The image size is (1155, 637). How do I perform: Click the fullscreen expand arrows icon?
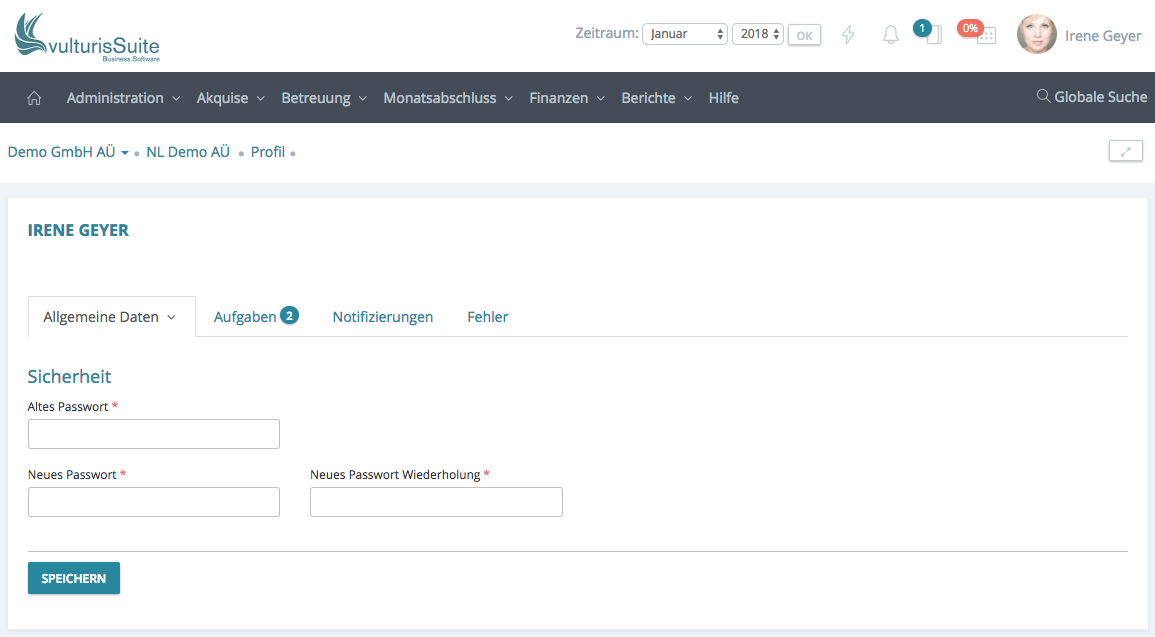point(1125,152)
